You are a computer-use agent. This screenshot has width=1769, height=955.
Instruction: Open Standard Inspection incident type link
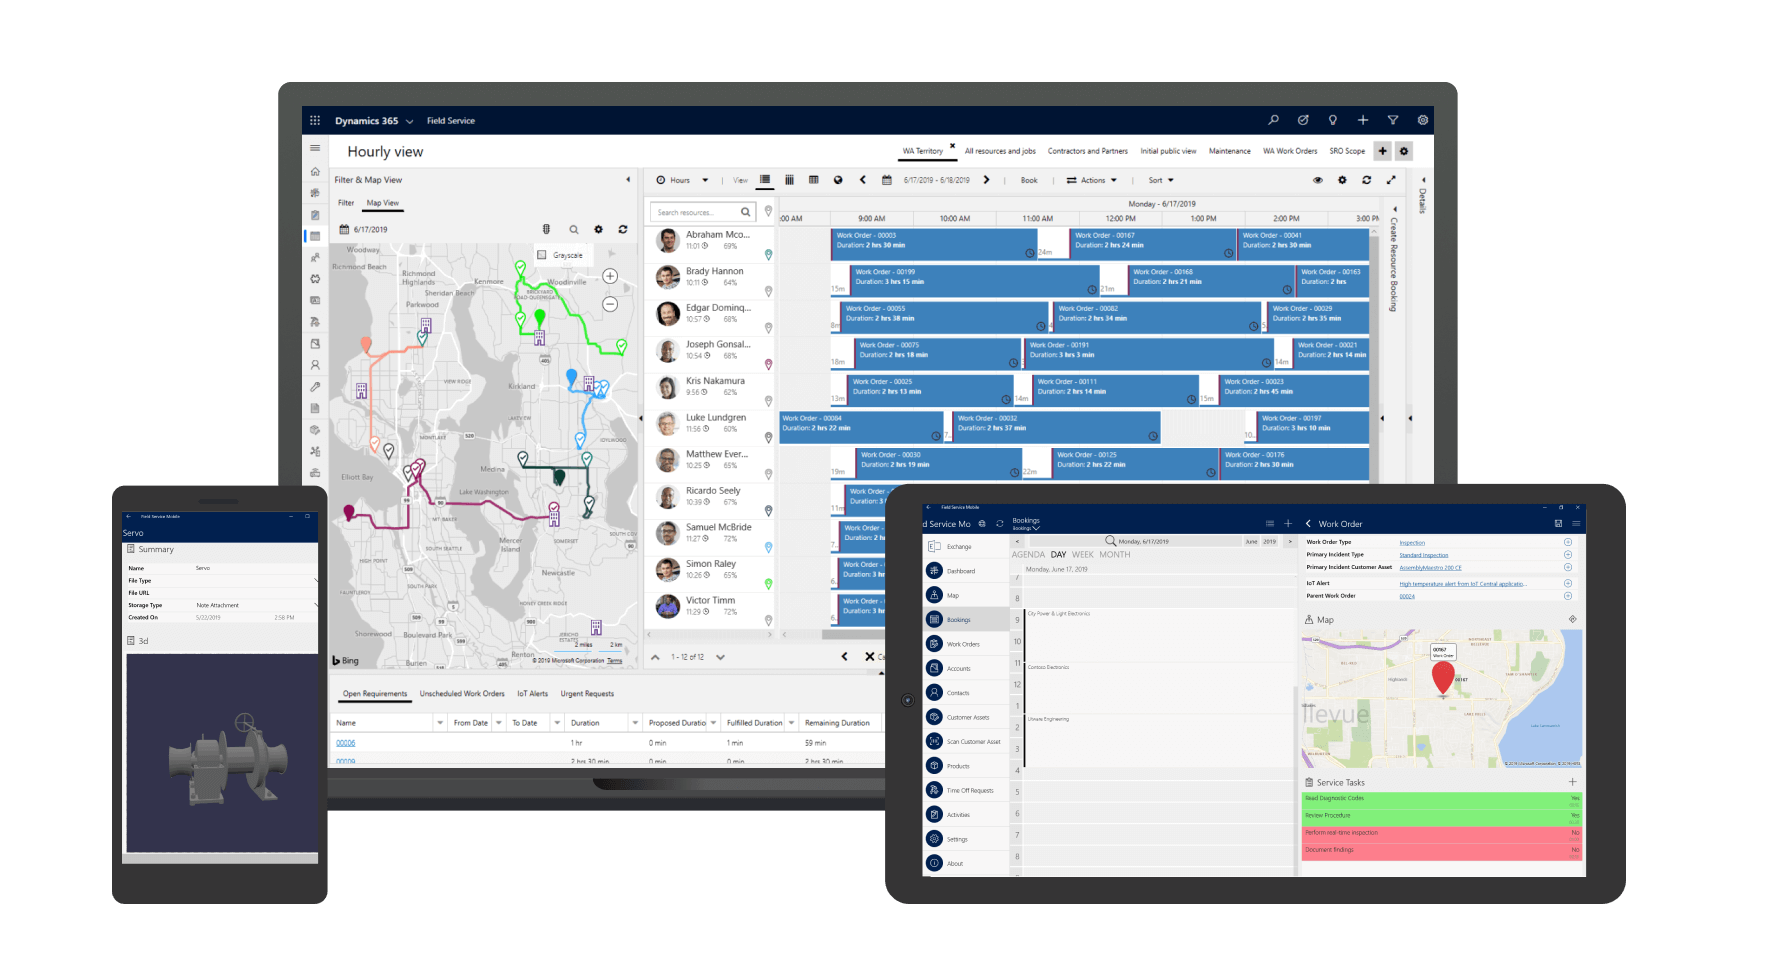1423,555
